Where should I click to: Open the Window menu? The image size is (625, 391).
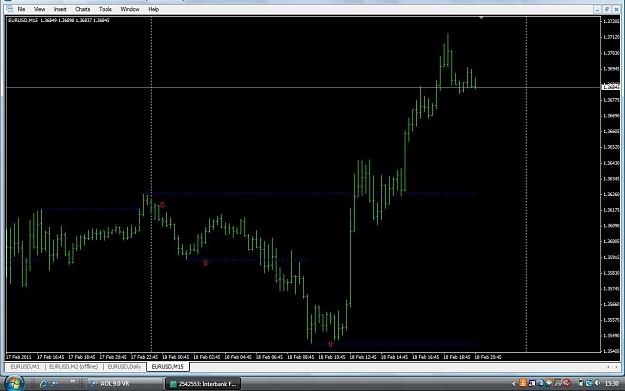coord(130,9)
